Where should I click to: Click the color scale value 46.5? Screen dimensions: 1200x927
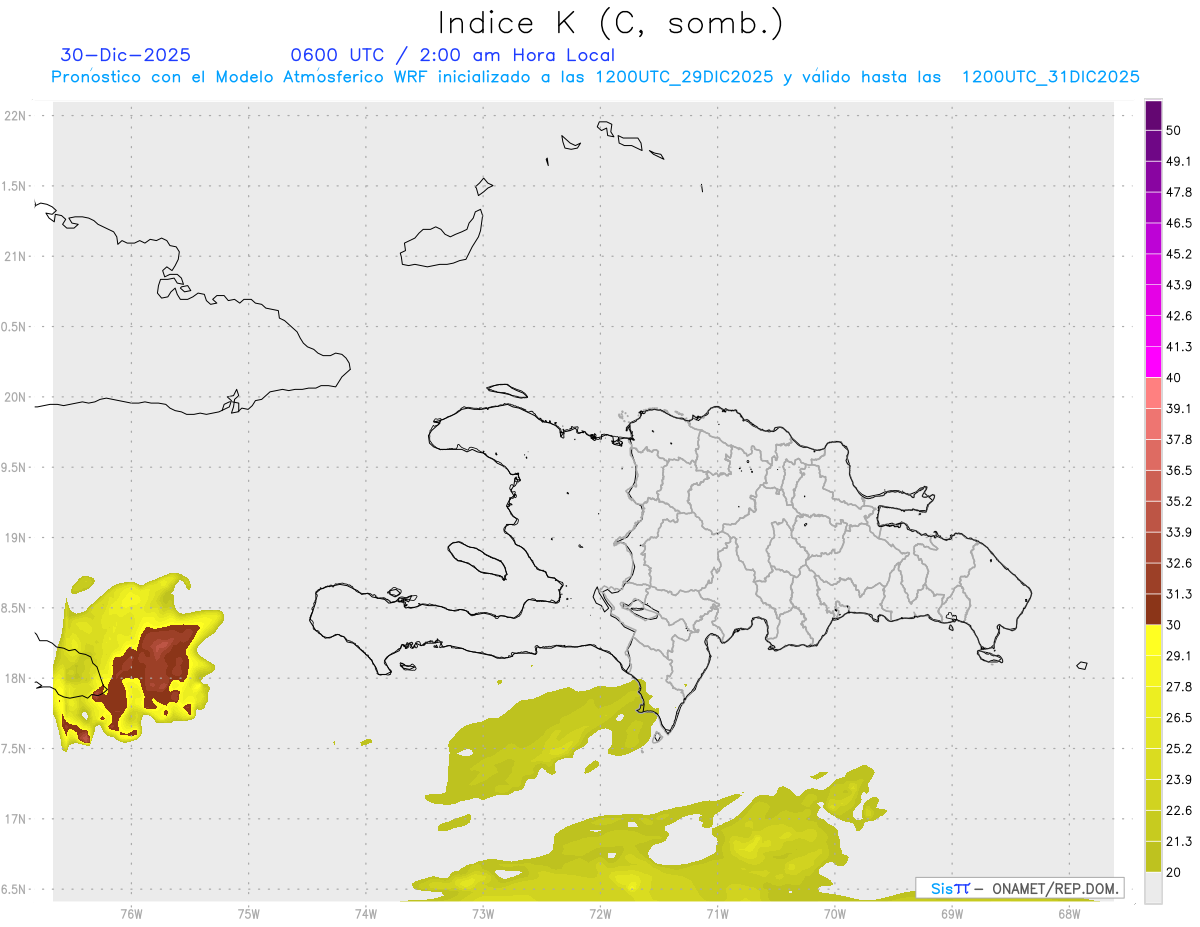1179,223
